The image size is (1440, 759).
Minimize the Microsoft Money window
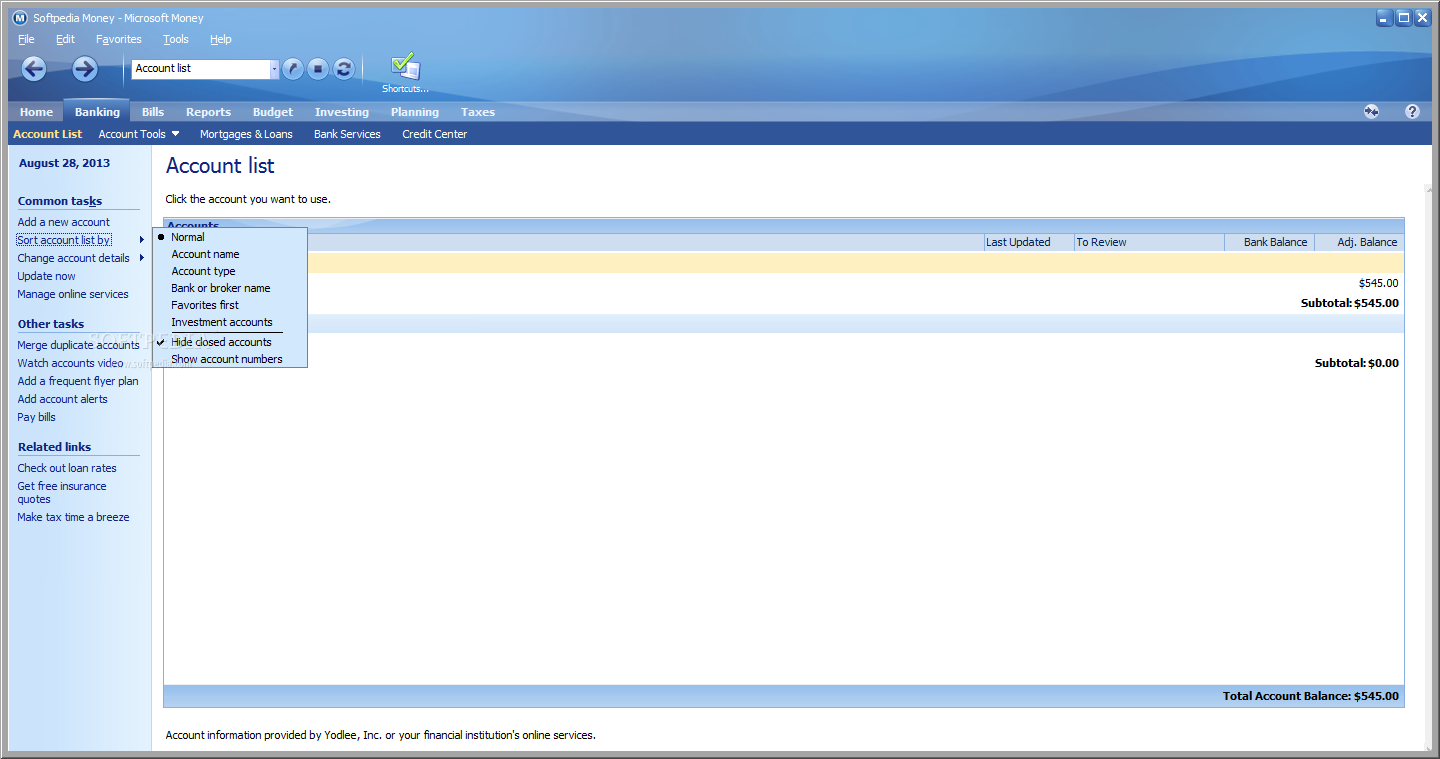point(1384,17)
